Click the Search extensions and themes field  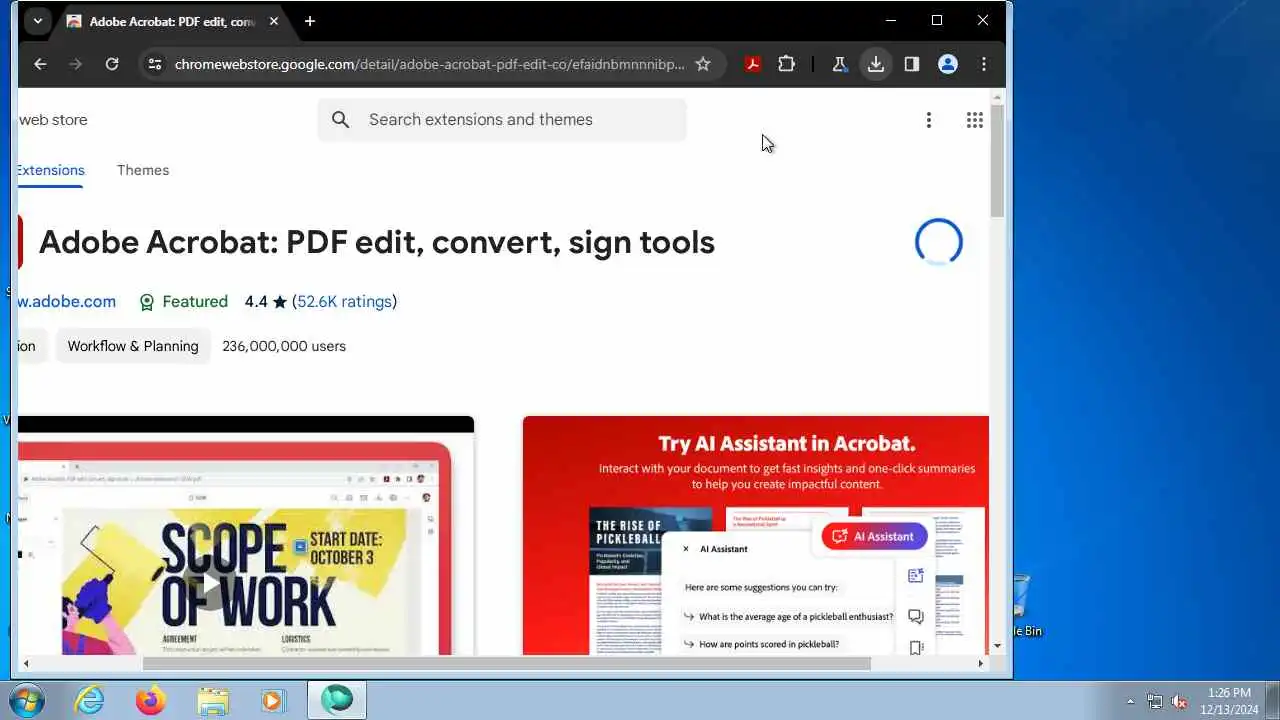click(502, 120)
